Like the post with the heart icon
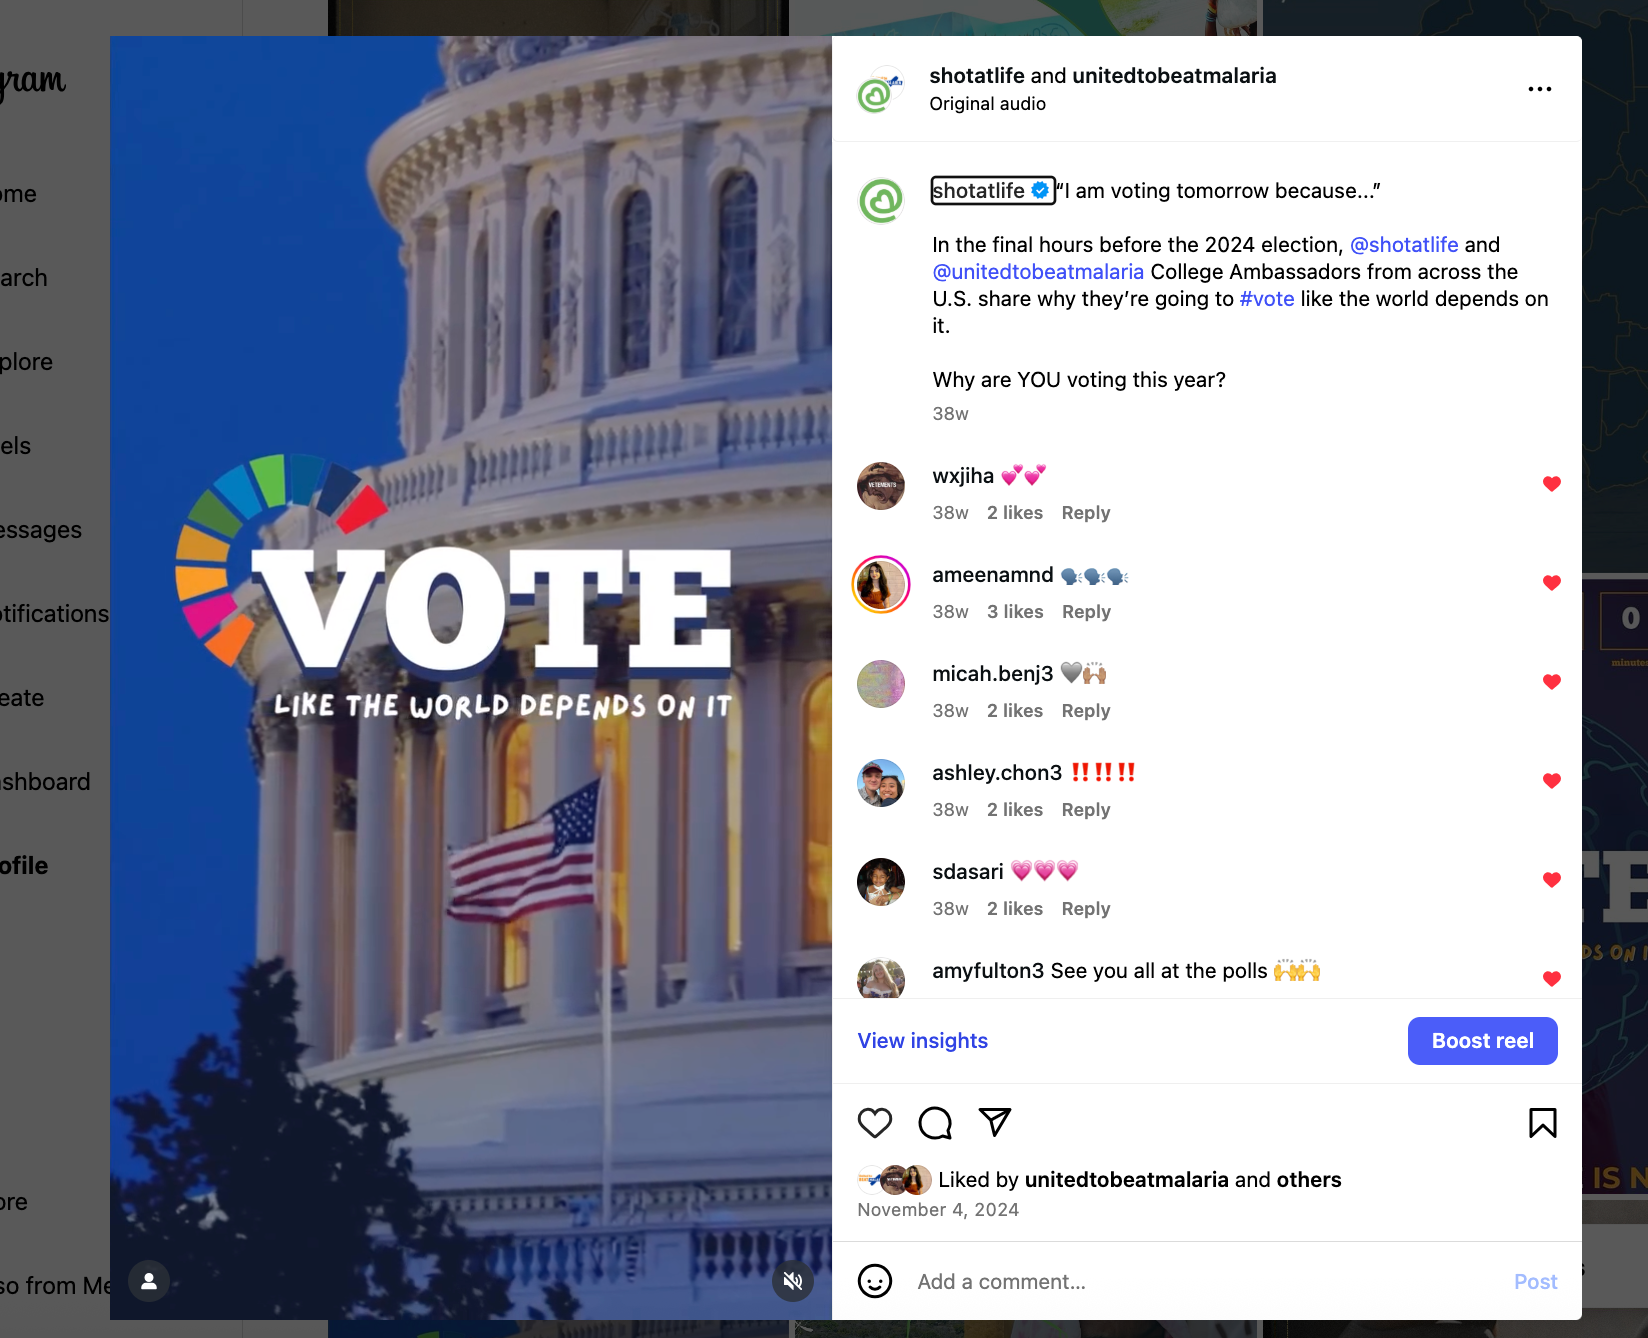The height and width of the screenshot is (1338, 1648). click(x=875, y=1123)
